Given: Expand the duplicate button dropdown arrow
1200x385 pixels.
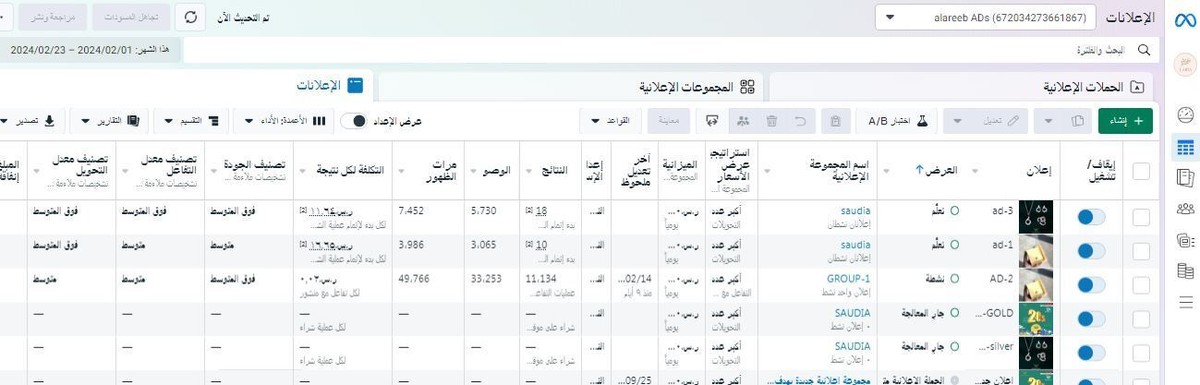Looking at the screenshot, I should [x=1048, y=121].
